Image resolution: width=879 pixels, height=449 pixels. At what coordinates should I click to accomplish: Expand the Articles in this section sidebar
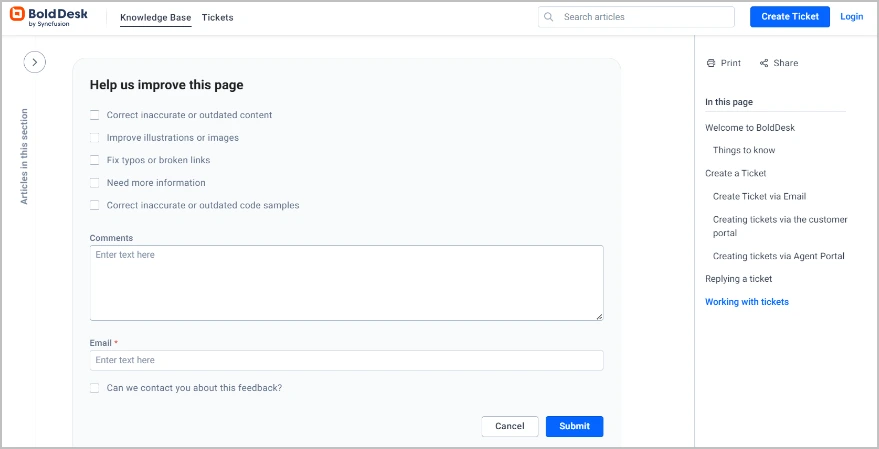[35, 62]
